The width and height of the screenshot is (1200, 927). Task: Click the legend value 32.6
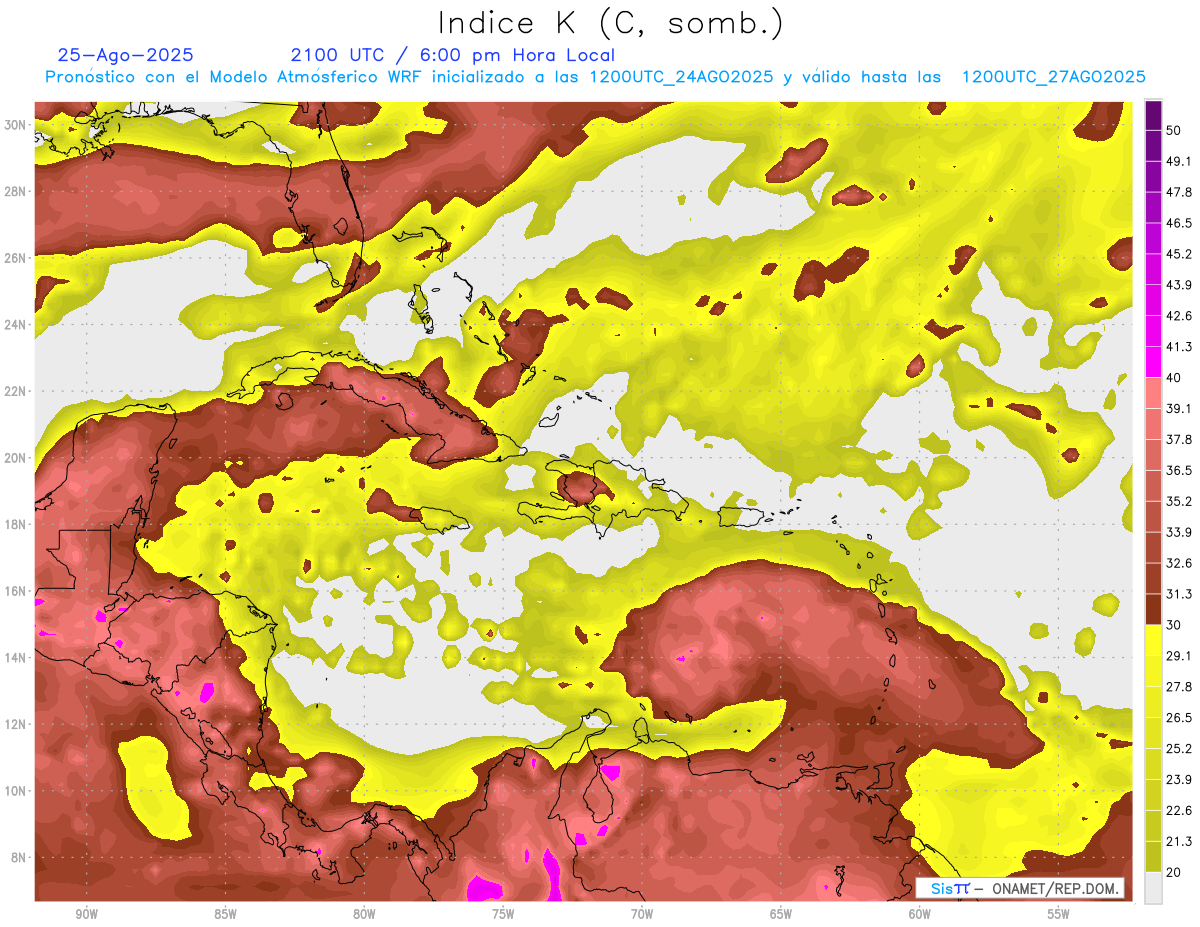(x=1179, y=563)
